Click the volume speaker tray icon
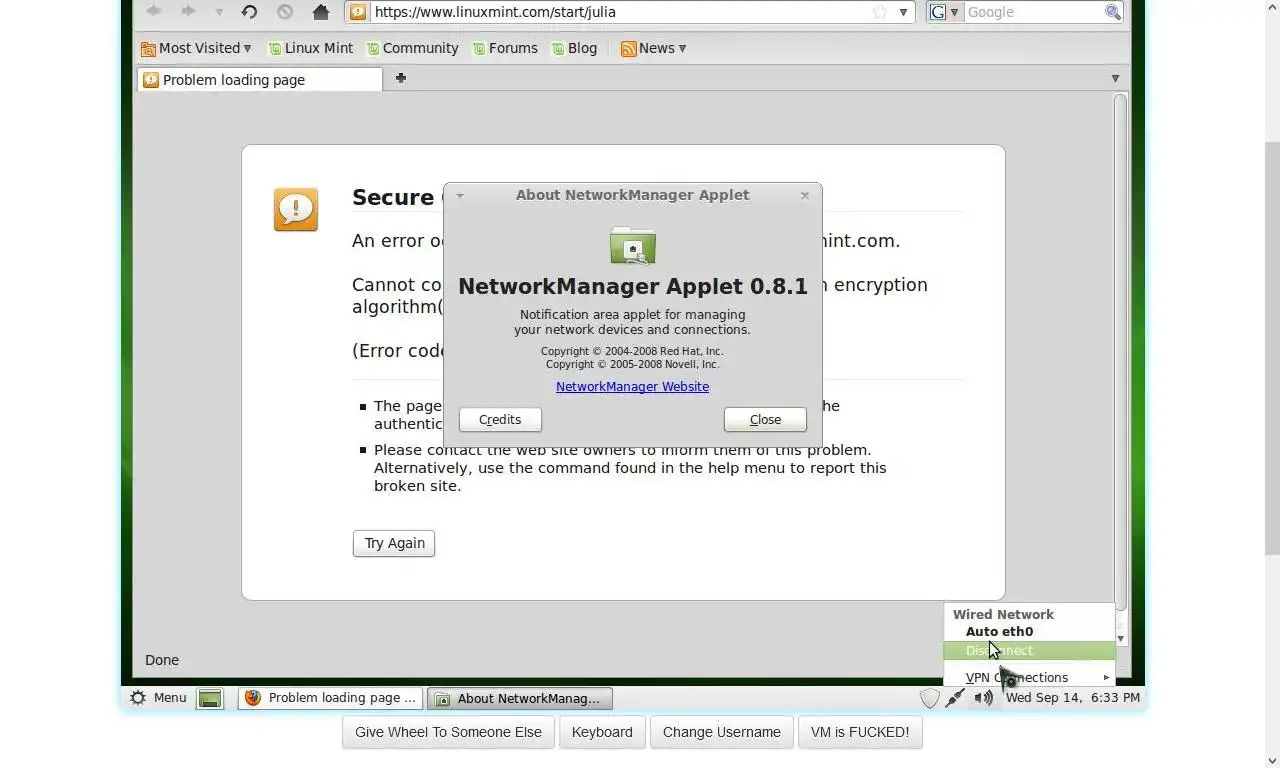 click(984, 698)
